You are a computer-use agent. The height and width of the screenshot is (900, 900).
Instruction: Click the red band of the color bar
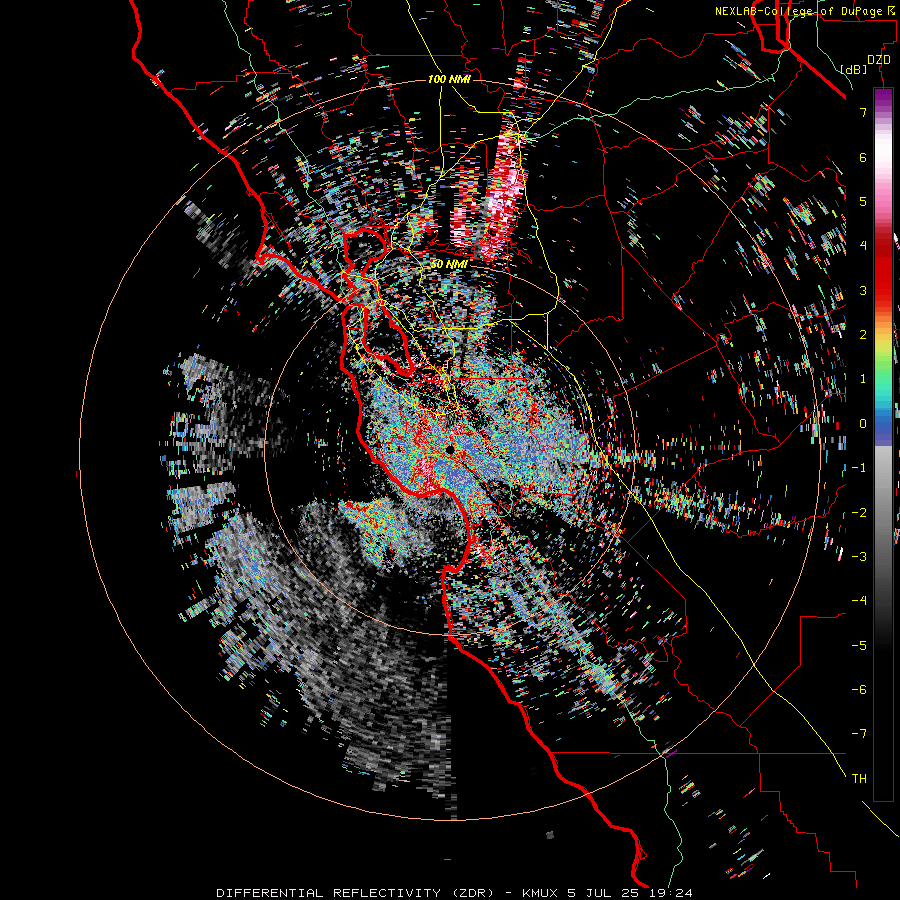(883, 270)
